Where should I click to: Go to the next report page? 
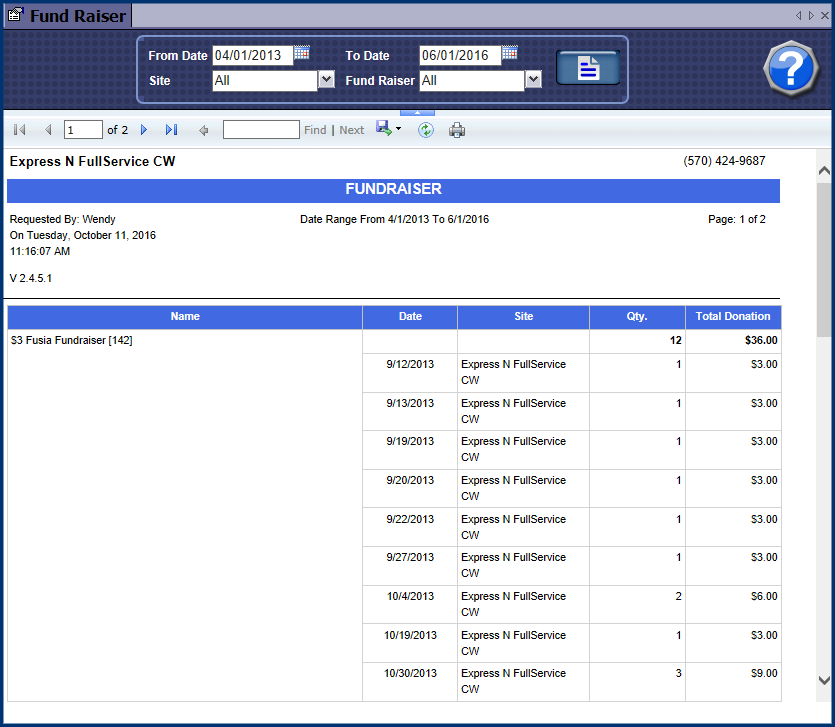point(144,130)
